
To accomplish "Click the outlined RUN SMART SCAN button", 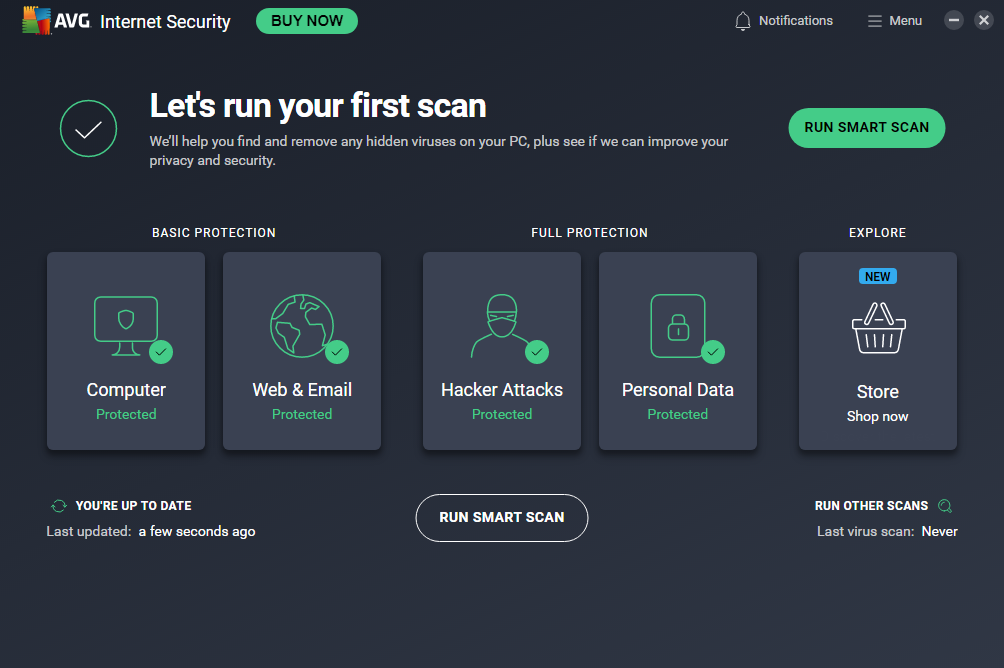I will 502,517.
